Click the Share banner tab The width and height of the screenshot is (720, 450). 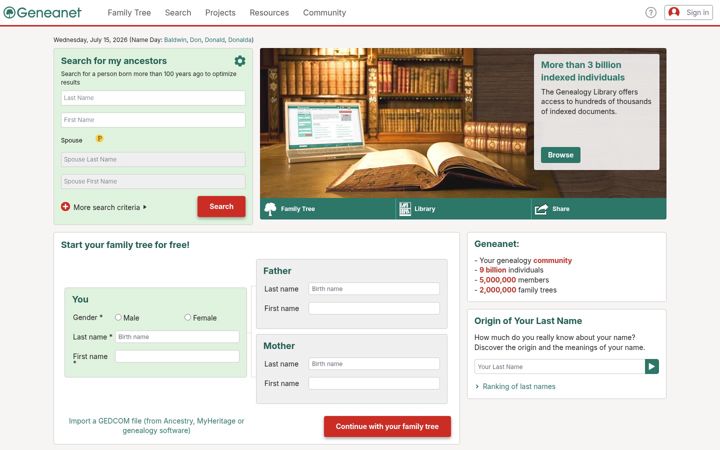tap(599, 209)
